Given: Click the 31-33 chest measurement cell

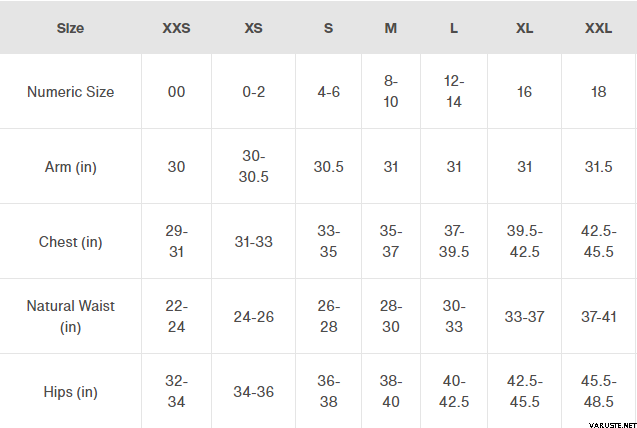Looking at the screenshot, I should point(254,242).
